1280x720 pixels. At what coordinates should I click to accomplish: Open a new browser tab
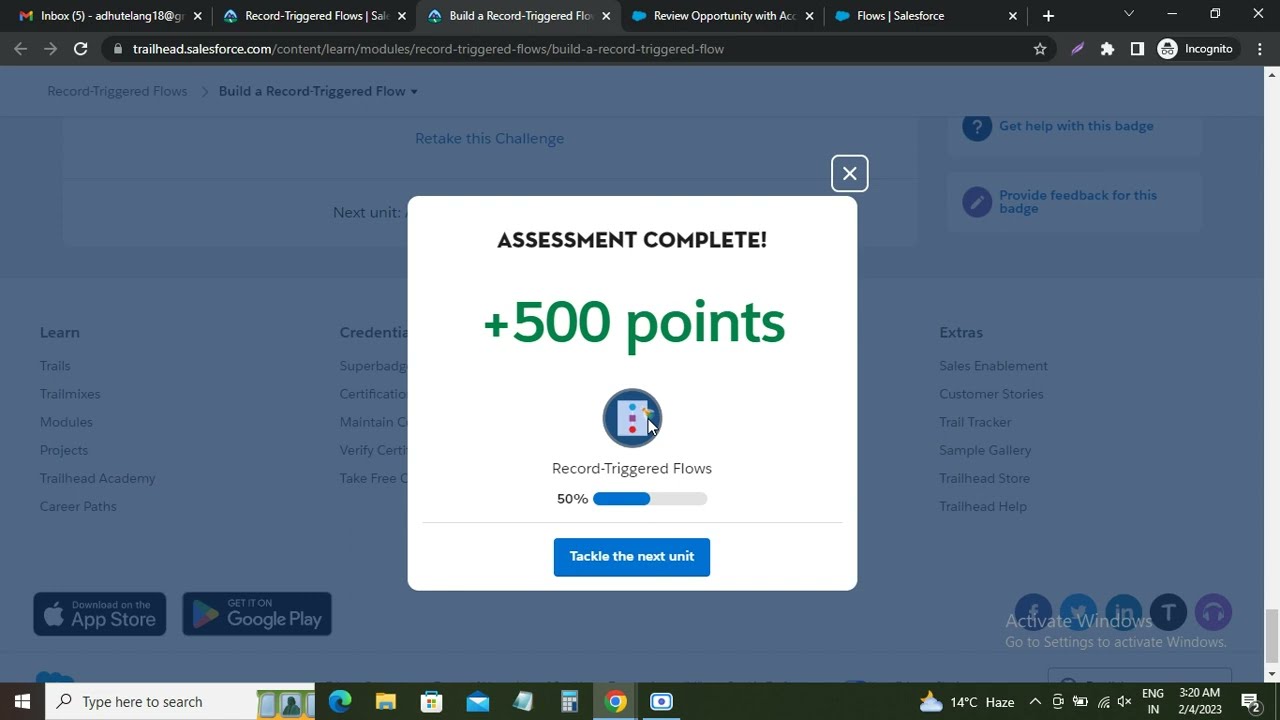[1048, 16]
